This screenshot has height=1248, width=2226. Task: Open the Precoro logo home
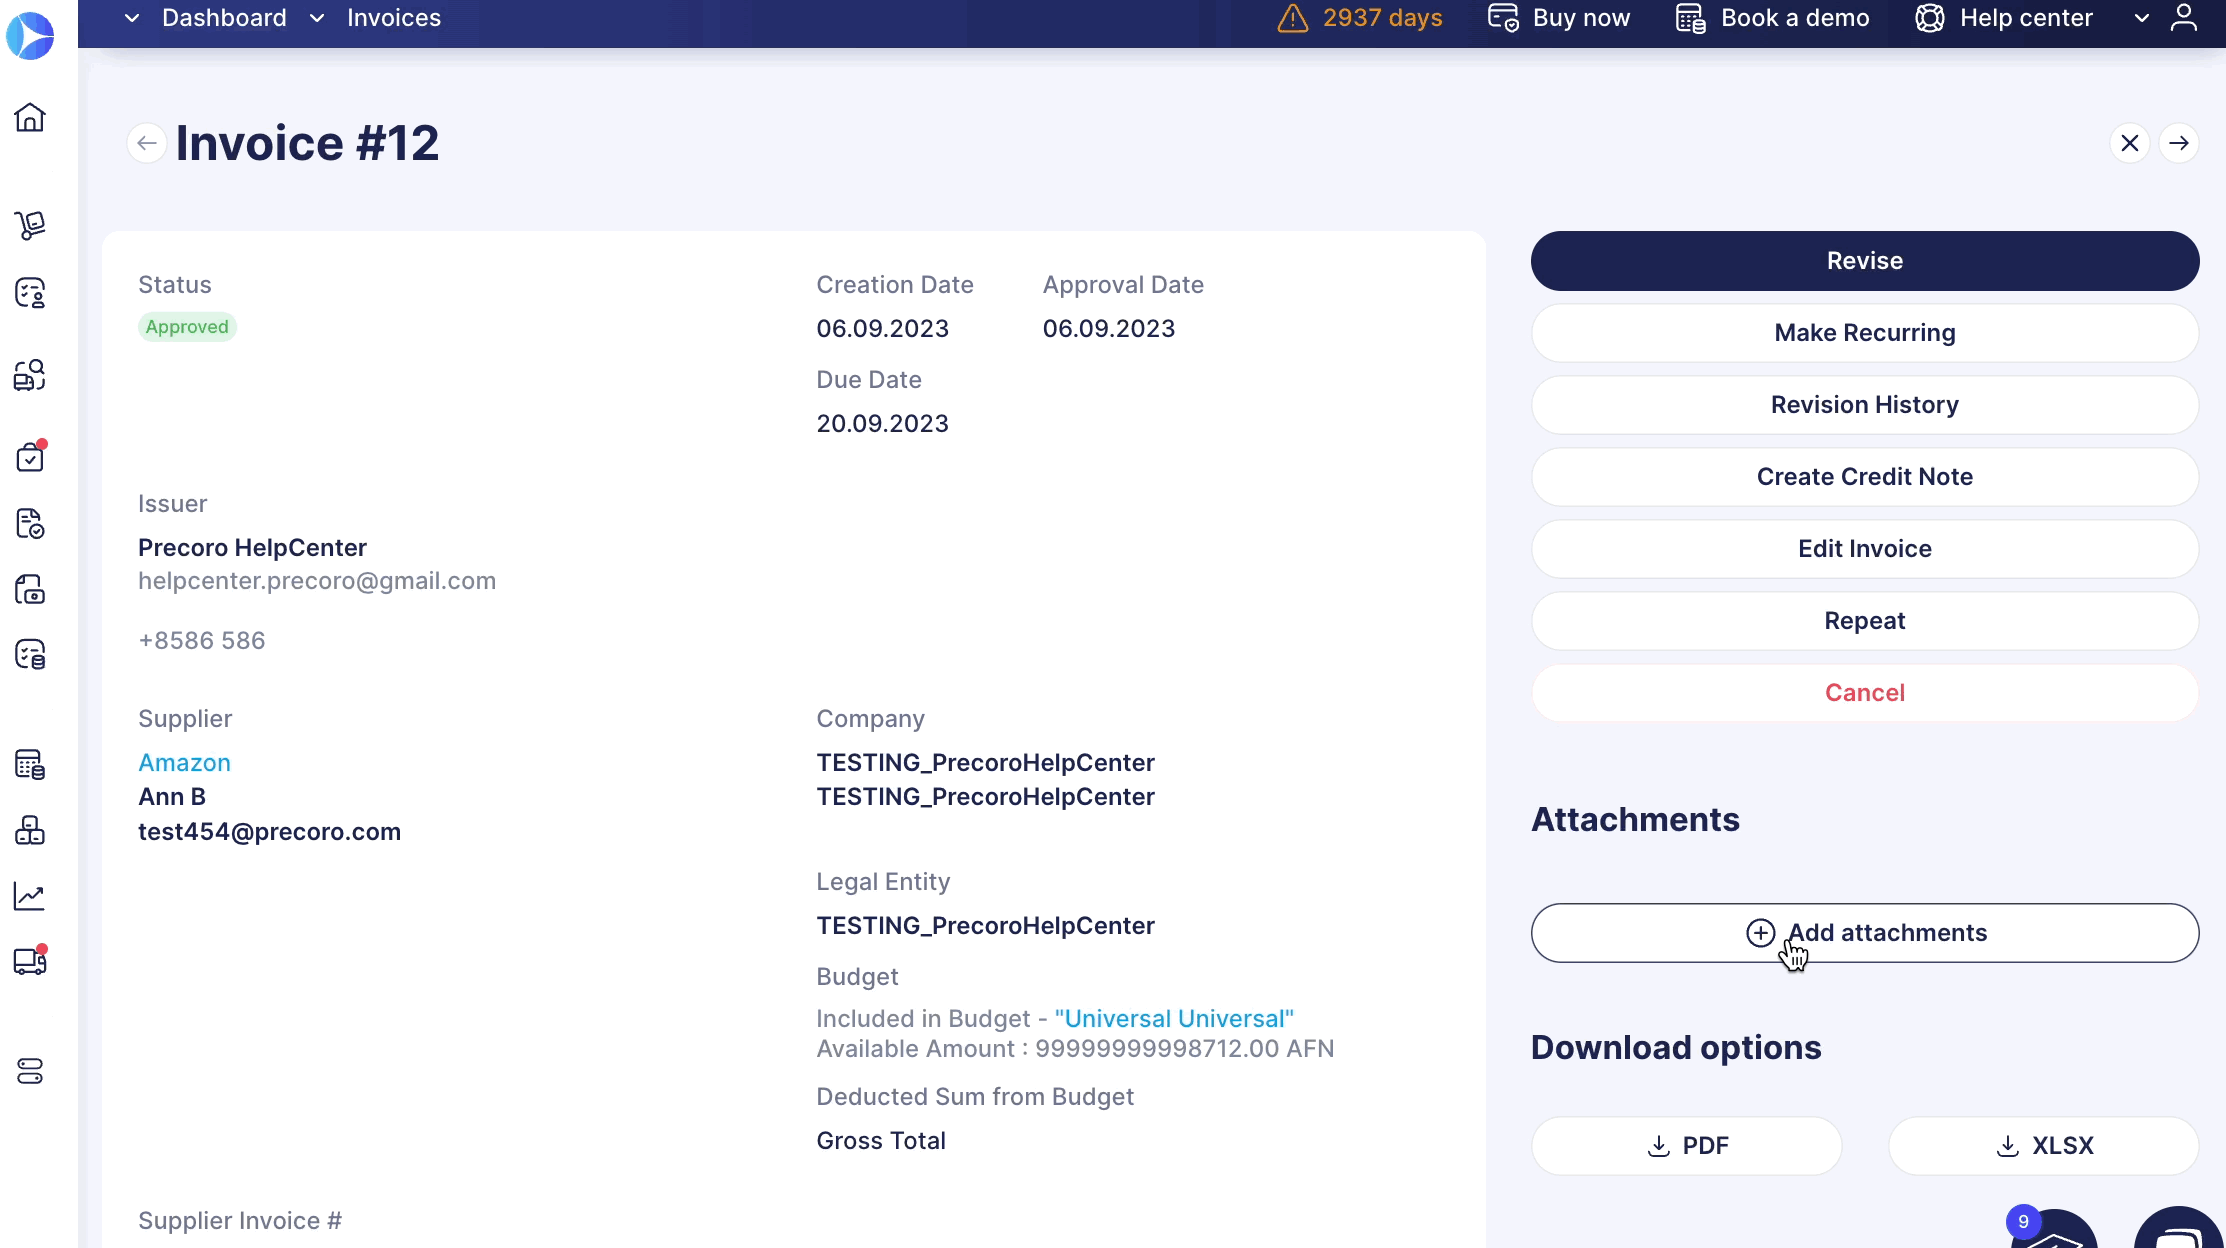pyautogui.click(x=30, y=36)
